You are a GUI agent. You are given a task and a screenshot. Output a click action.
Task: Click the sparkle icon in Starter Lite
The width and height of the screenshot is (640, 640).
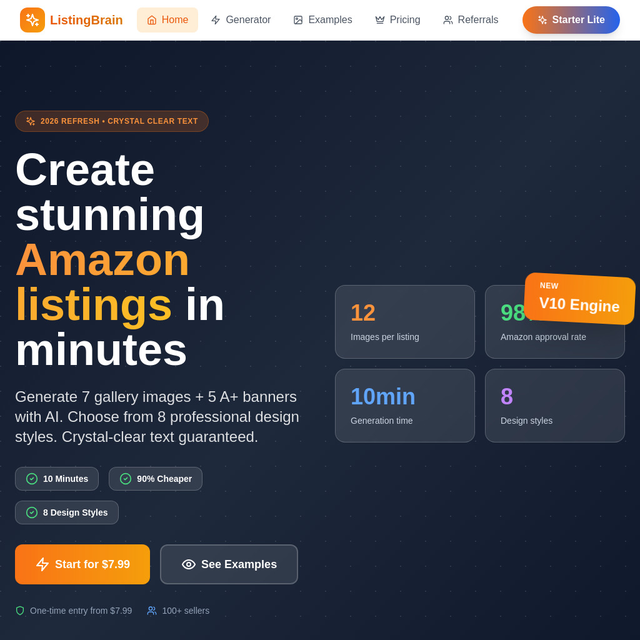pyautogui.click(x=542, y=20)
